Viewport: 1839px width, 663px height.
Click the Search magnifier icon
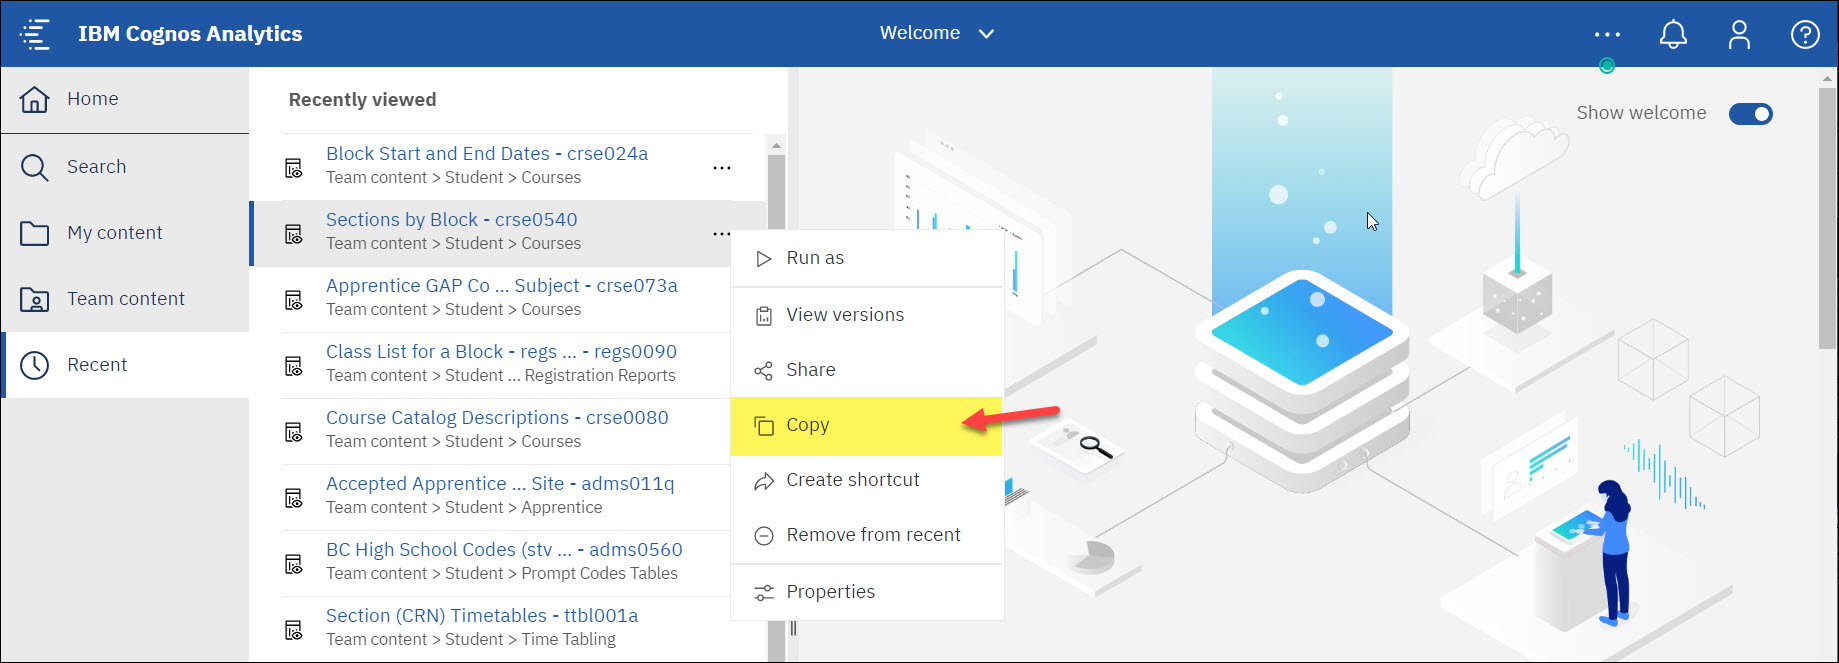[x=34, y=167]
